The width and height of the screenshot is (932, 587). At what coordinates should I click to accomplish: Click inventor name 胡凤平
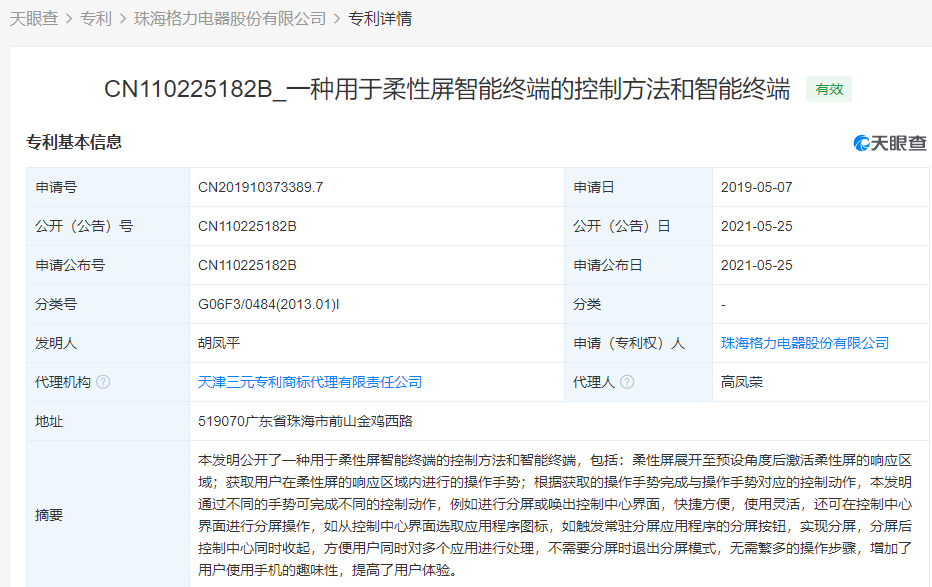click(219, 343)
